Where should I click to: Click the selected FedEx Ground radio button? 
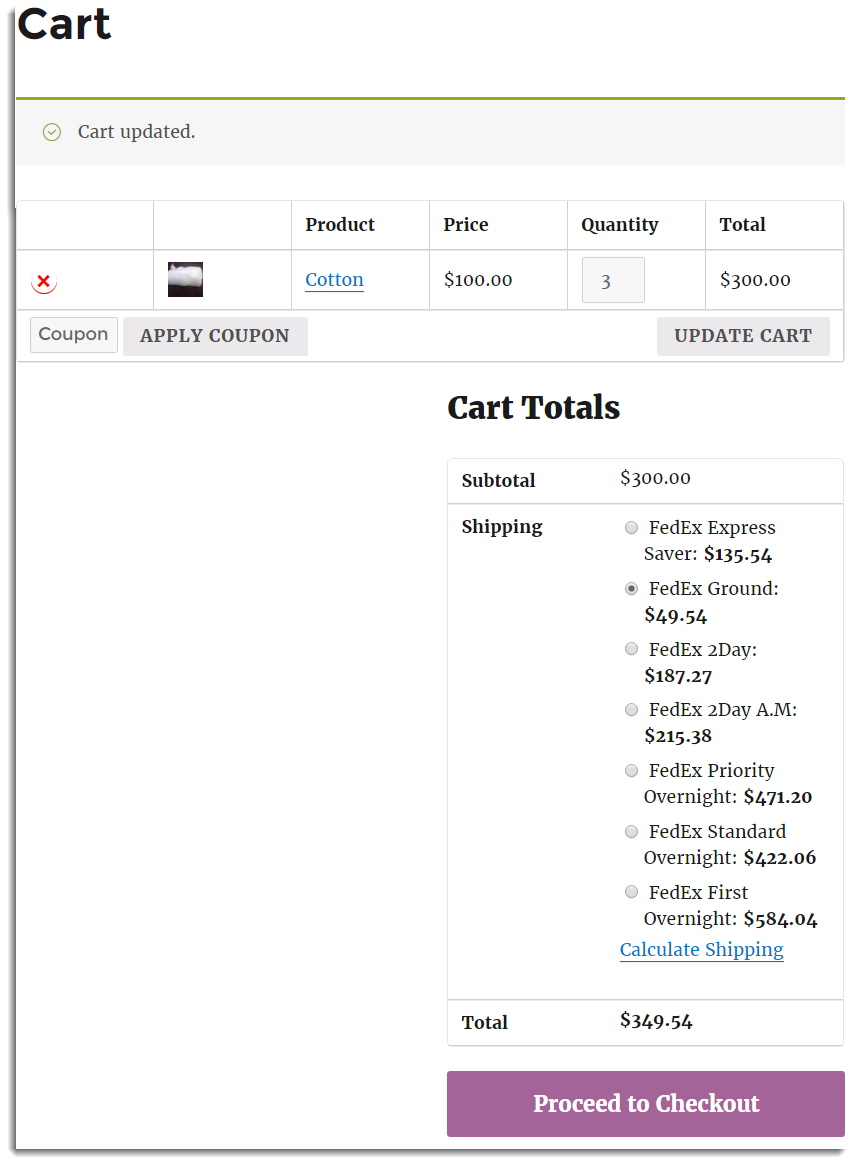coord(631,588)
